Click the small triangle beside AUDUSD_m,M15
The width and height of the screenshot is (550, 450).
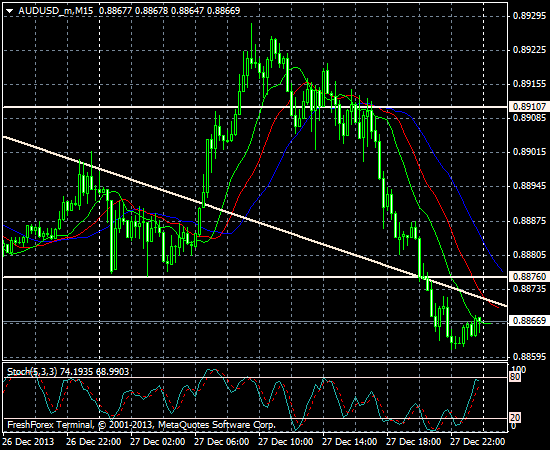pyautogui.click(x=10, y=11)
